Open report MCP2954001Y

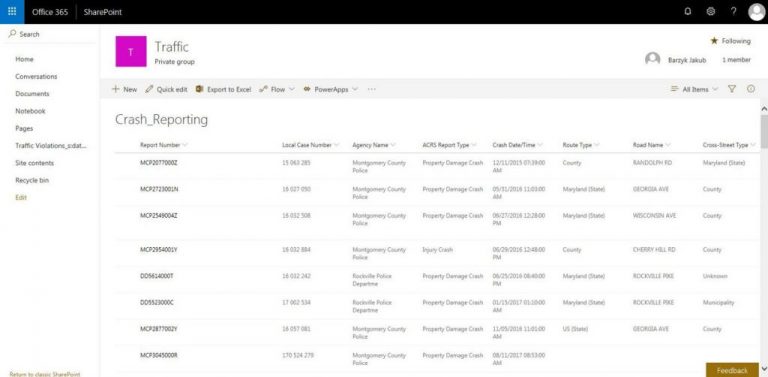(x=159, y=250)
